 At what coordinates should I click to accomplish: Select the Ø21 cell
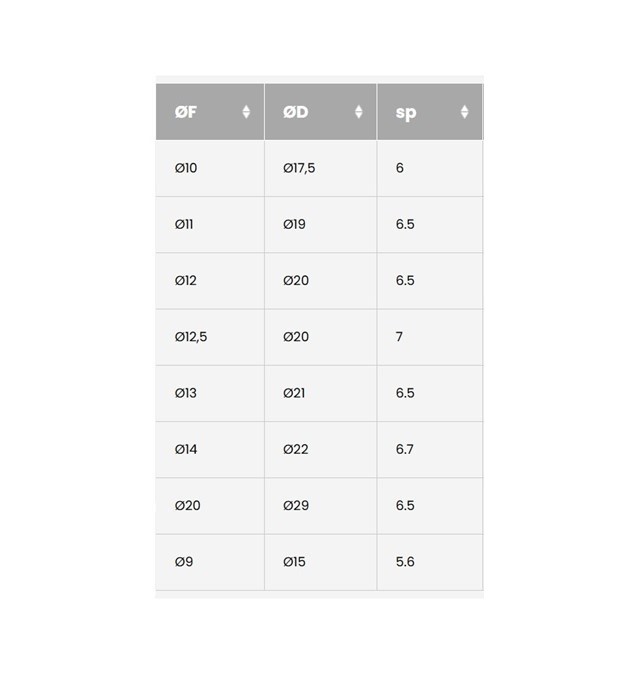(320, 393)
